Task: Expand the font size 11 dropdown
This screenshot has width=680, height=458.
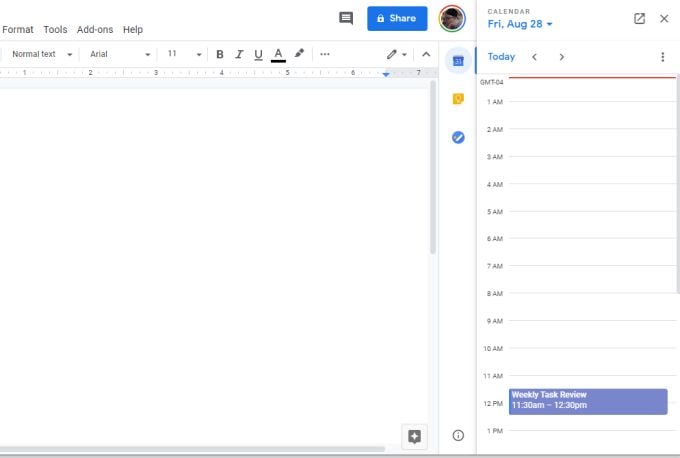Action: coord(184,54)
